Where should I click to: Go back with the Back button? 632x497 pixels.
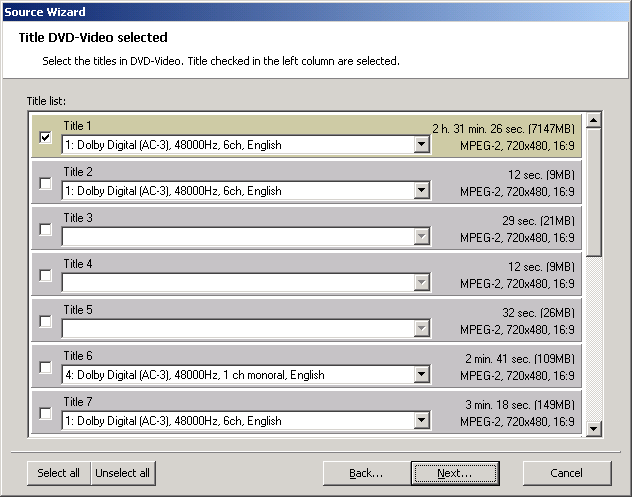click(366, 473)
